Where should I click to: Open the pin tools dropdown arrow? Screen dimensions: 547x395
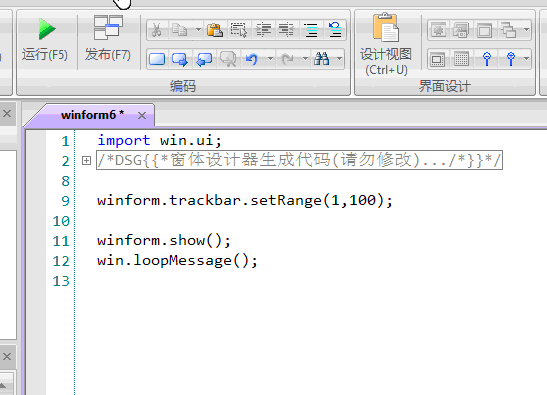pyautogui.click(x=526, y=59)
